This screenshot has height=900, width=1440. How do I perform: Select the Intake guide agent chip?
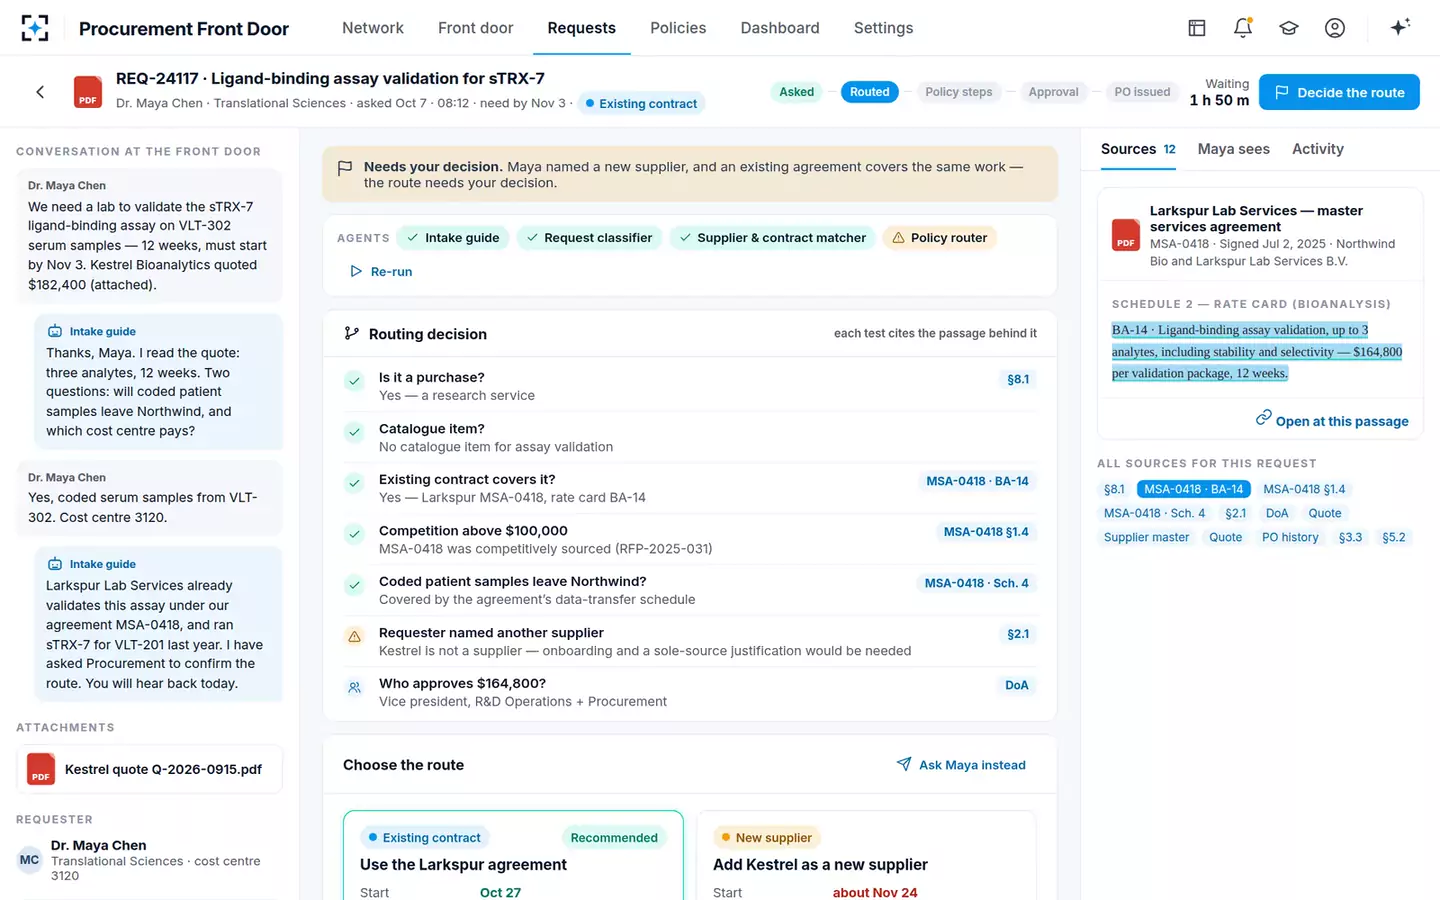(x=452, y=238)
